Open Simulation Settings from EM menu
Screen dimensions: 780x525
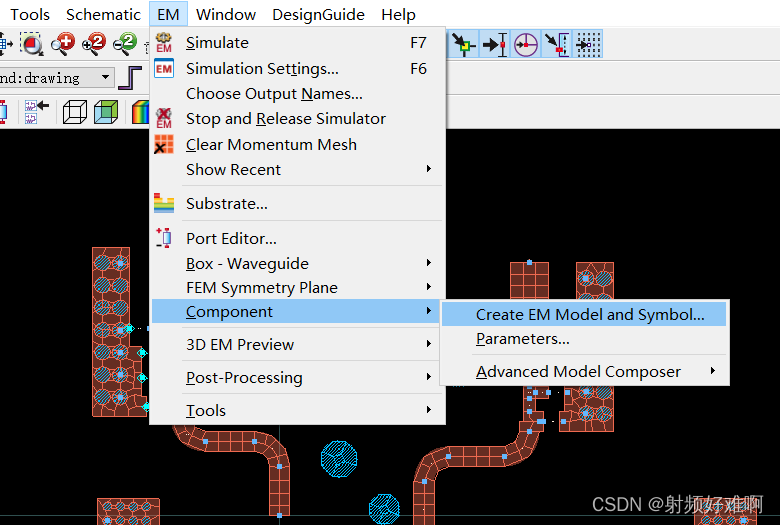[x=297, y=68]
